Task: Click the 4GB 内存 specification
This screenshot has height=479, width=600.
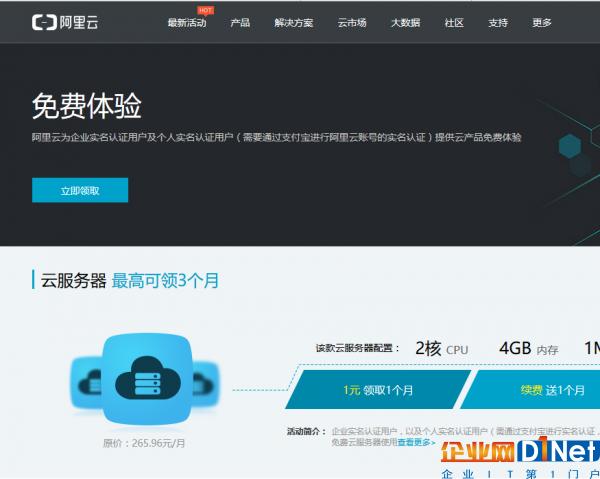Action: [528, 349]
